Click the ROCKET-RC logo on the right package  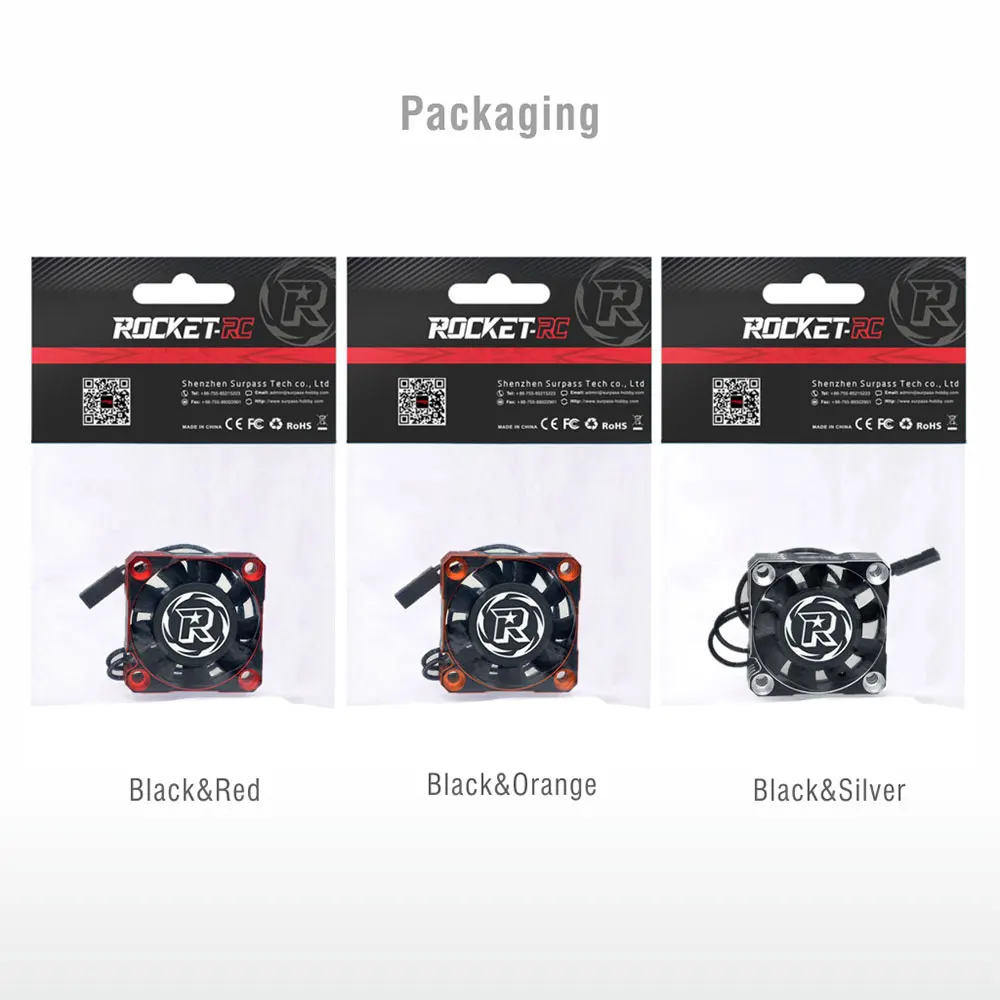tap(813, 328)
